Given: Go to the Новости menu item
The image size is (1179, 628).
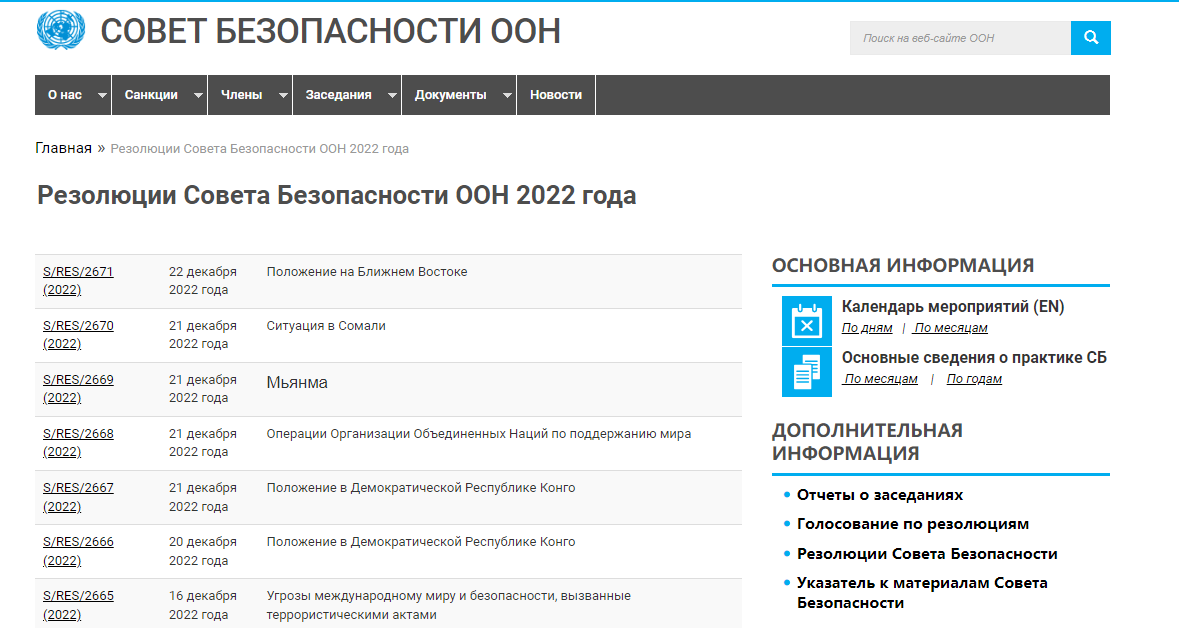Looking at the screenshot, I should (556, 95).
